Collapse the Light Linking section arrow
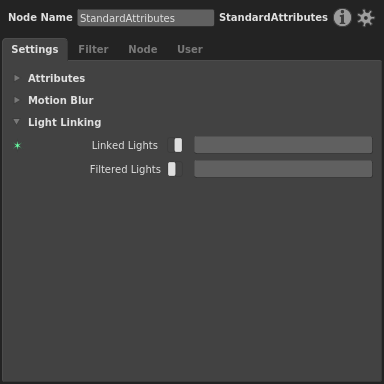This screenshot has height=384, width=384. [x=17, y=122]
